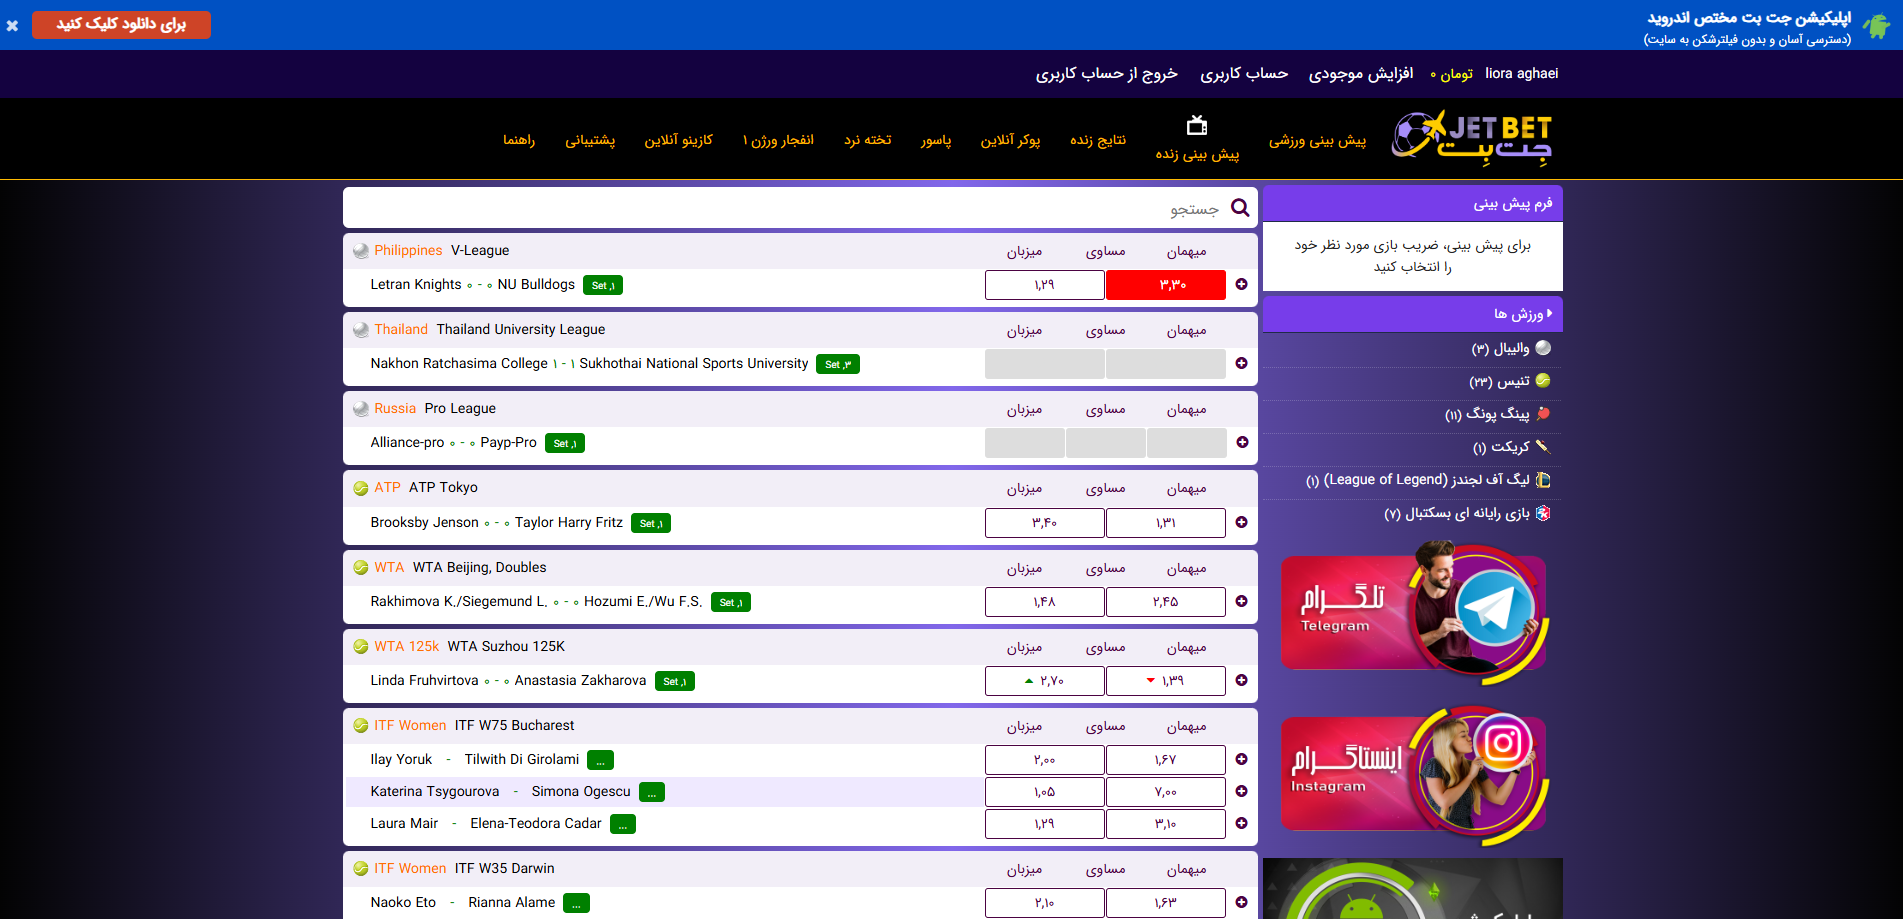1903x919 pixels.
Task: Open the online poker menu item
Action: click(1010, 140)
